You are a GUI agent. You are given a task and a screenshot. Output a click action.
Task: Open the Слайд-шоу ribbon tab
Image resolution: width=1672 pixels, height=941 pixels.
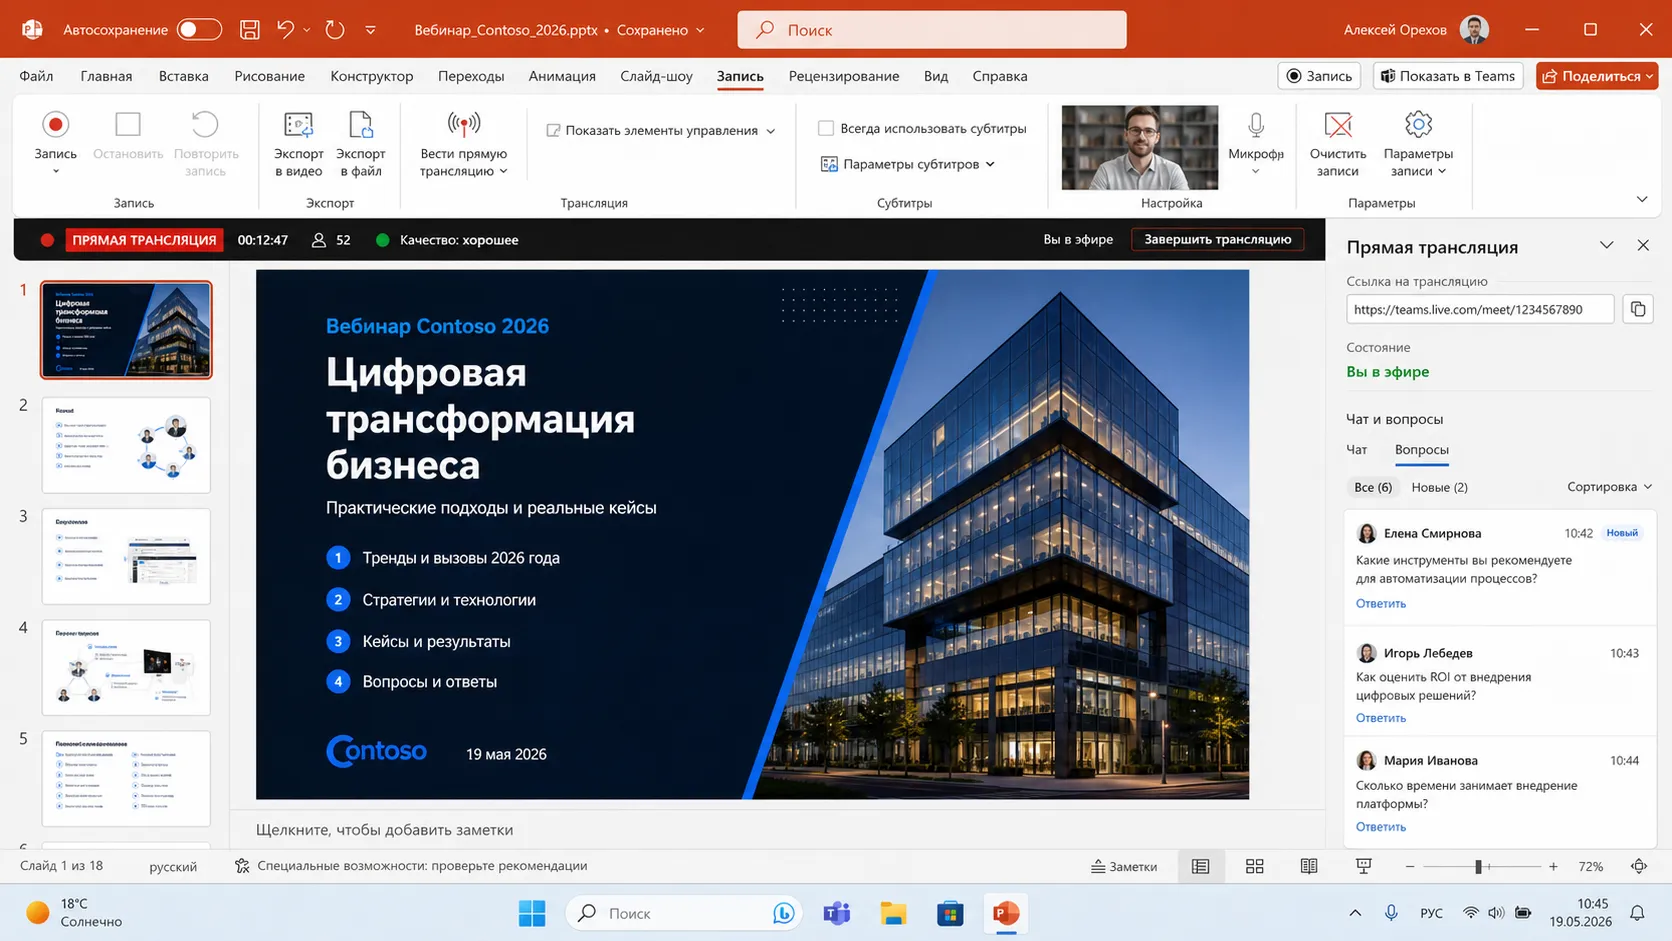pos(656,76)
